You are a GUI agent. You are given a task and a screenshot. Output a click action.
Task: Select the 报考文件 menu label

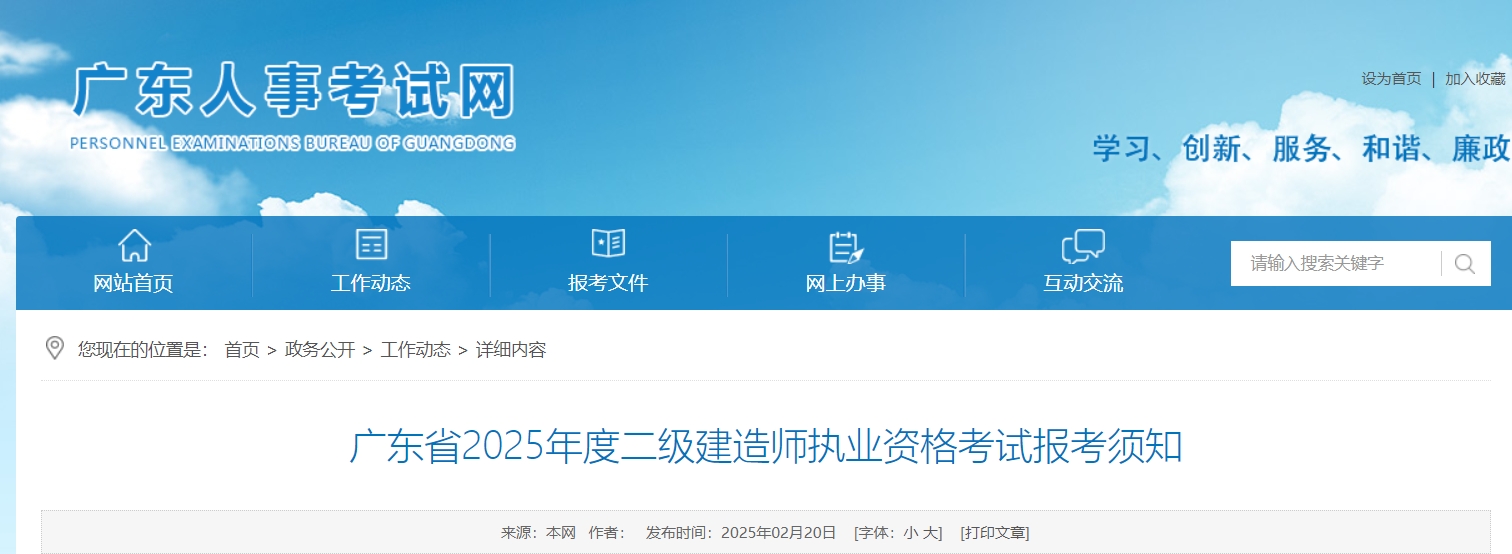click(x=608, y=283)
